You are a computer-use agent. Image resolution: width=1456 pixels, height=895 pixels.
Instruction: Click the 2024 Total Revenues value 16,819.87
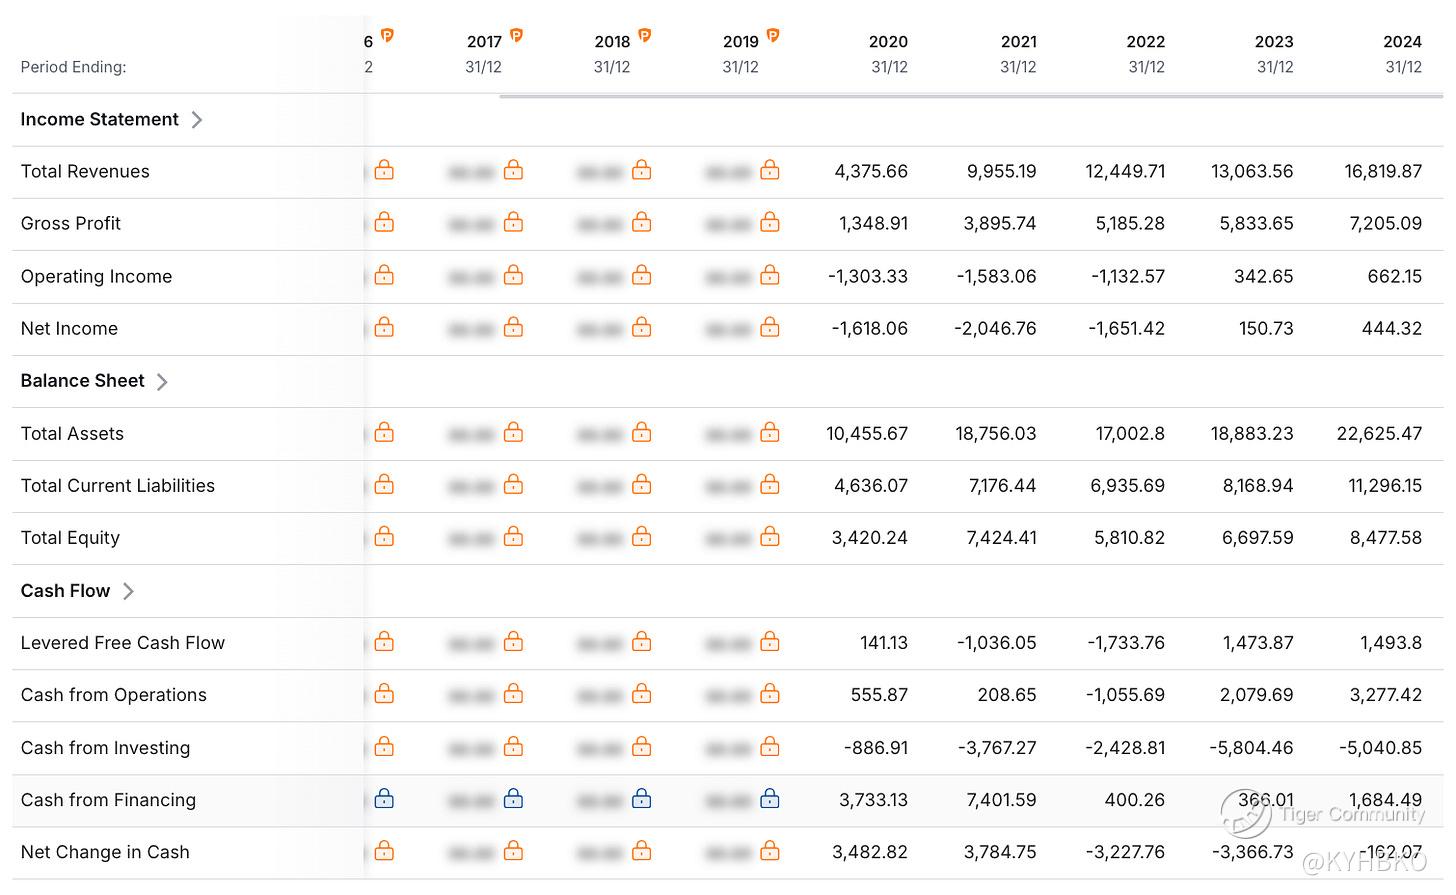1383,171
